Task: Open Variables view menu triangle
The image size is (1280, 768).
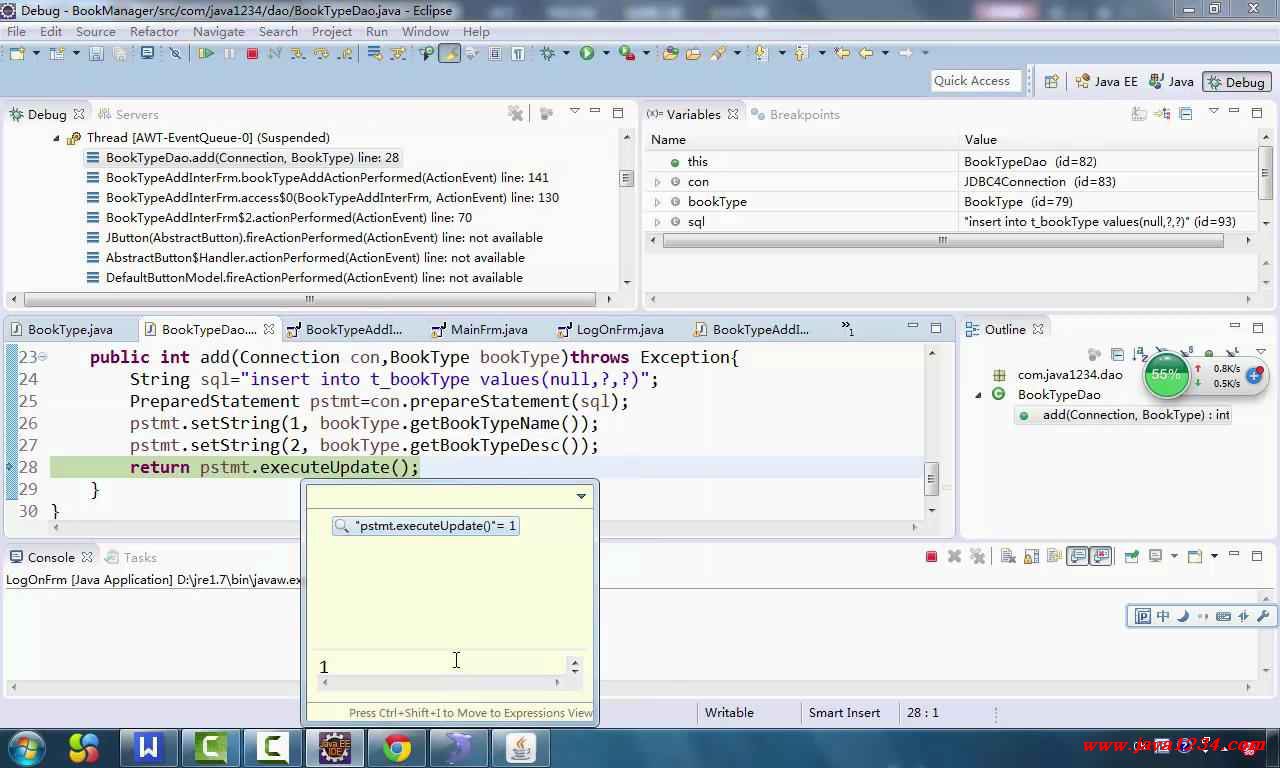Action: coord(1213,112)
